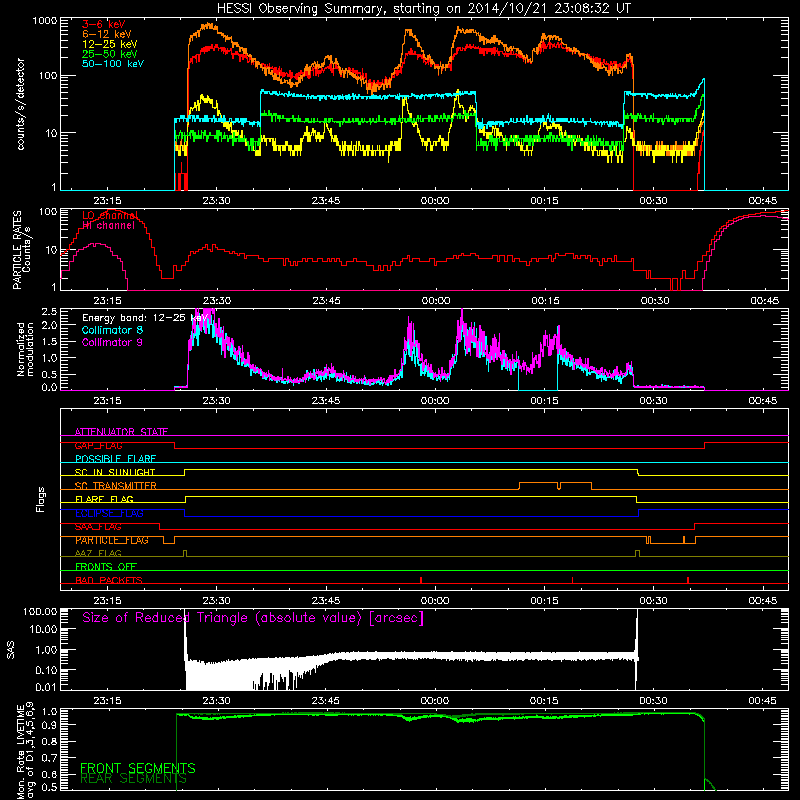The image size is (800, 800).
Task: Select the 6-12 keV legend label
Action: pos(107,34)
